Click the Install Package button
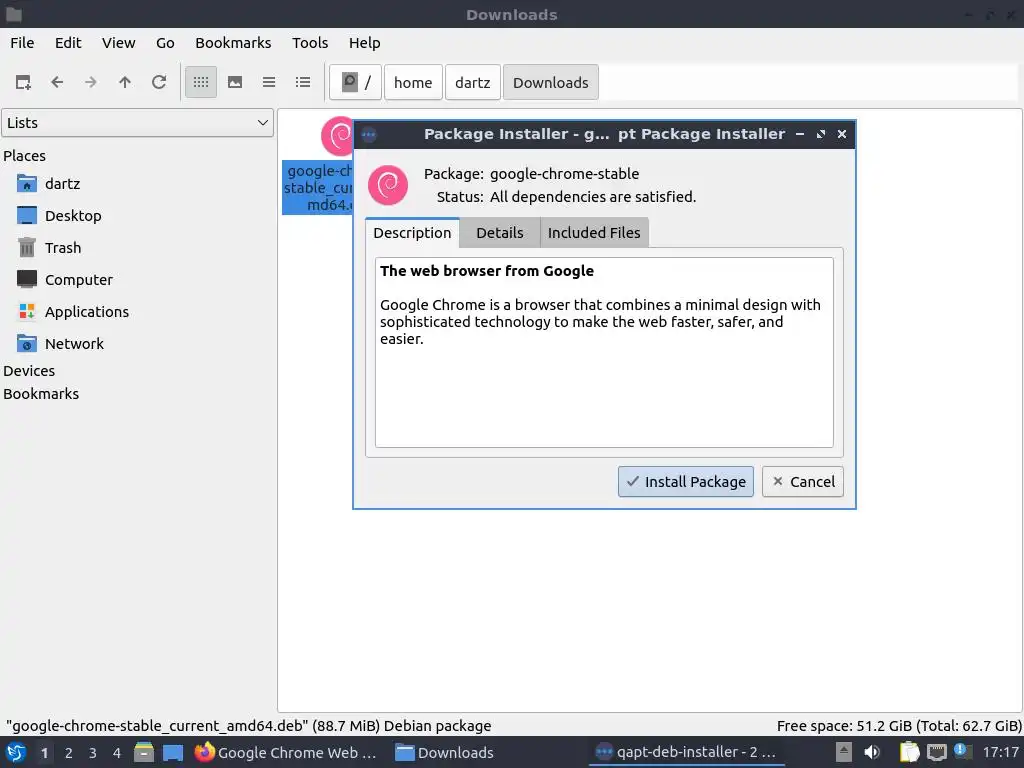The height and width of the screenshot is (768, 1024). pos(686,482)
